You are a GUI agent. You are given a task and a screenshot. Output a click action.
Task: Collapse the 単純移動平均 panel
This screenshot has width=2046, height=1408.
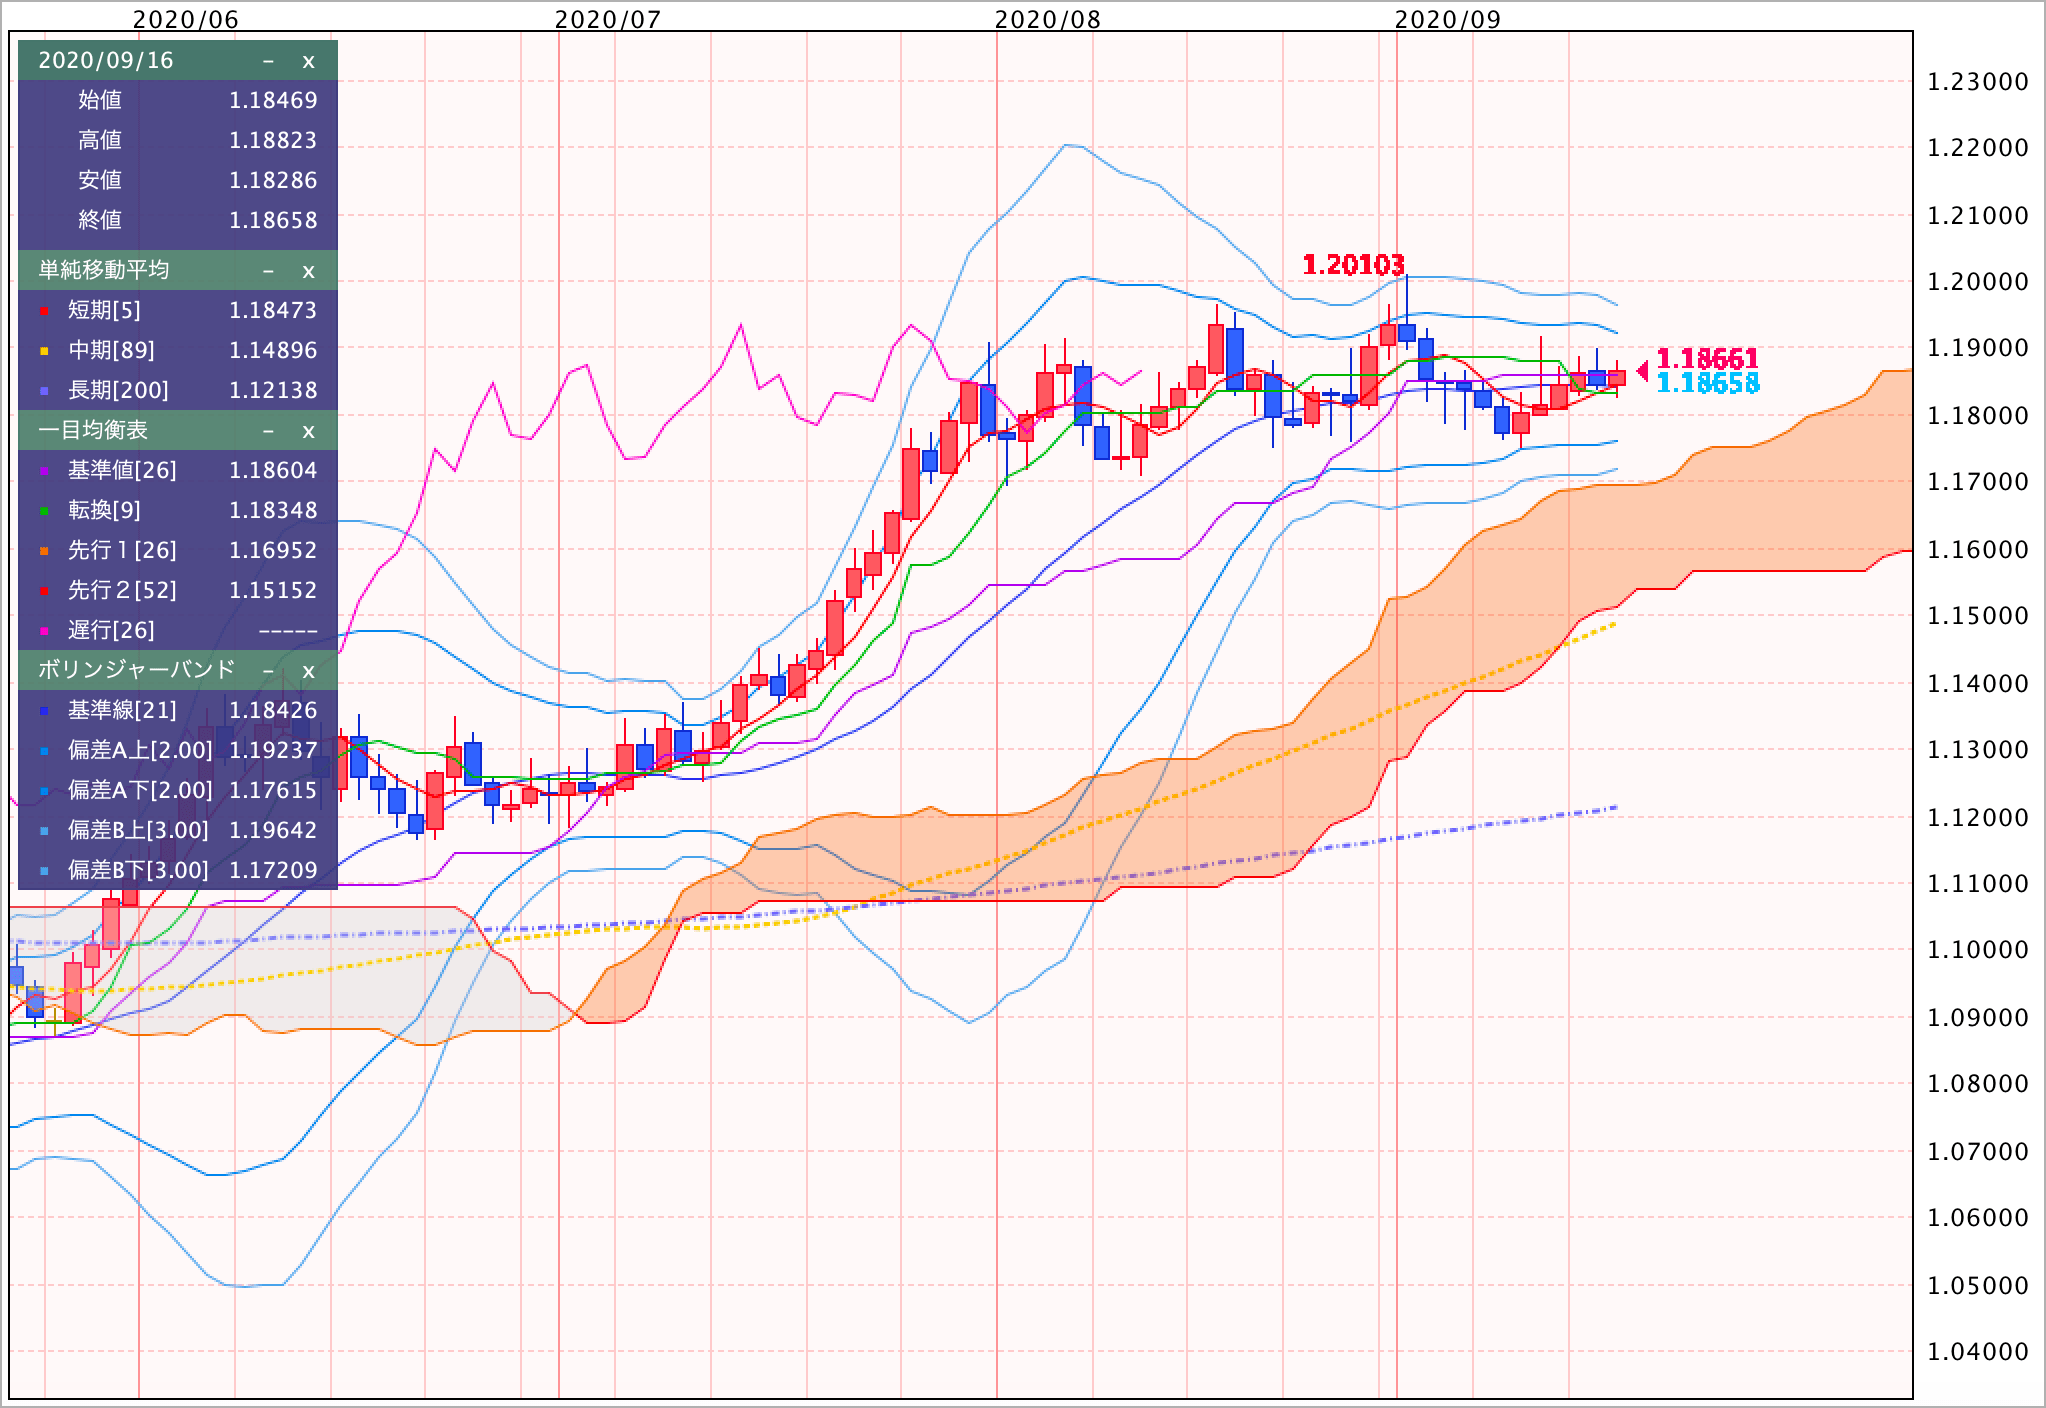pyautogui.click(x=268, y=271)
